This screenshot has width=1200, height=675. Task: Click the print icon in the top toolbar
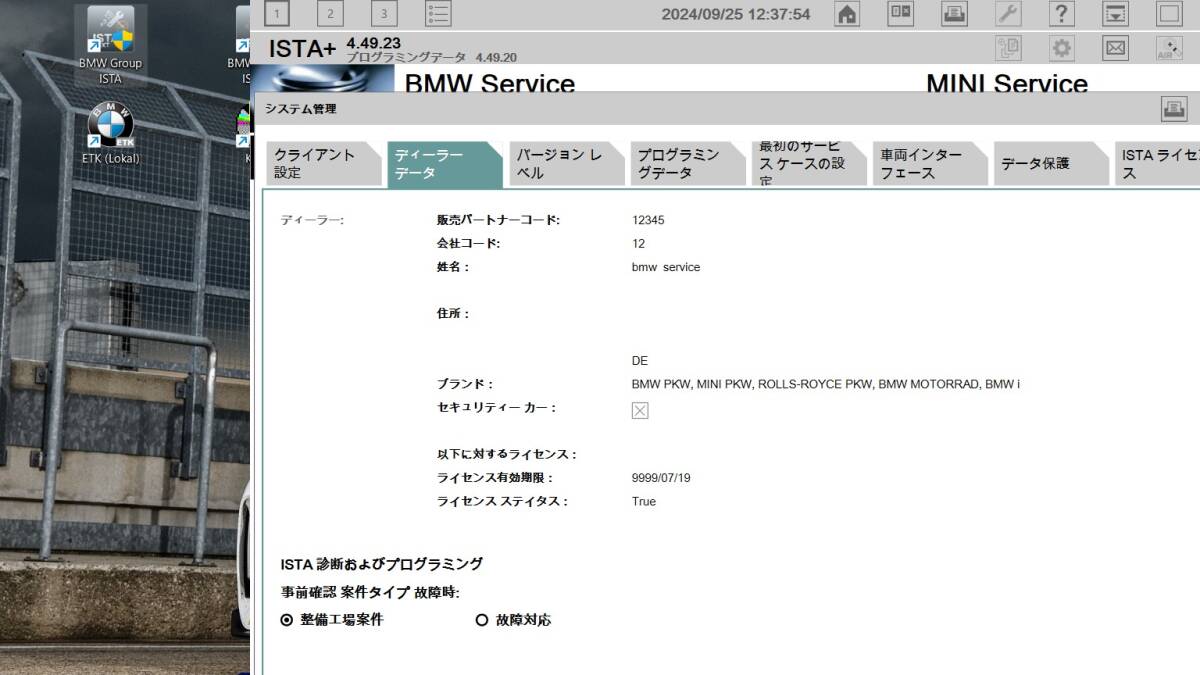[x=953, y=14]
